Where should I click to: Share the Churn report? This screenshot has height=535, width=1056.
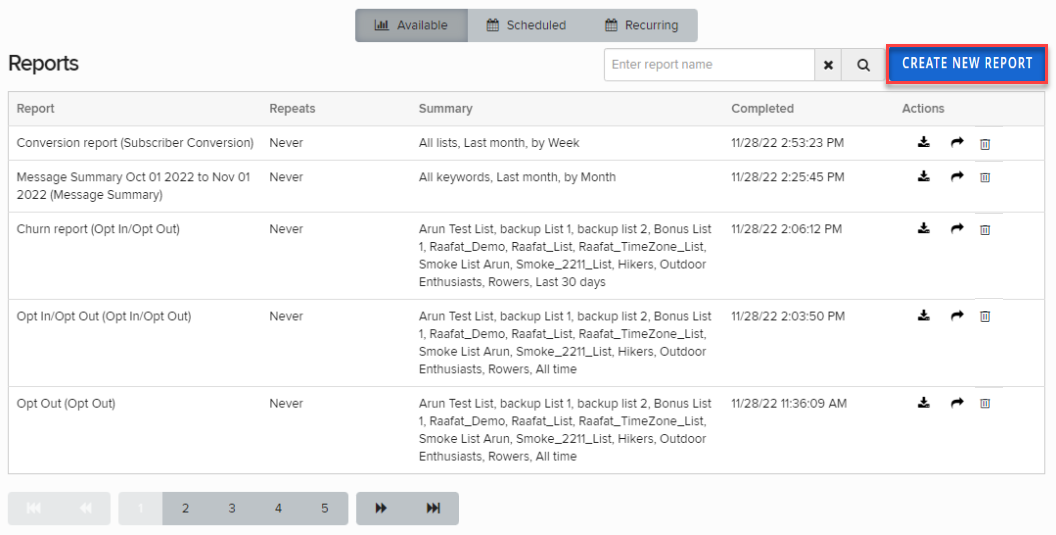957,228
